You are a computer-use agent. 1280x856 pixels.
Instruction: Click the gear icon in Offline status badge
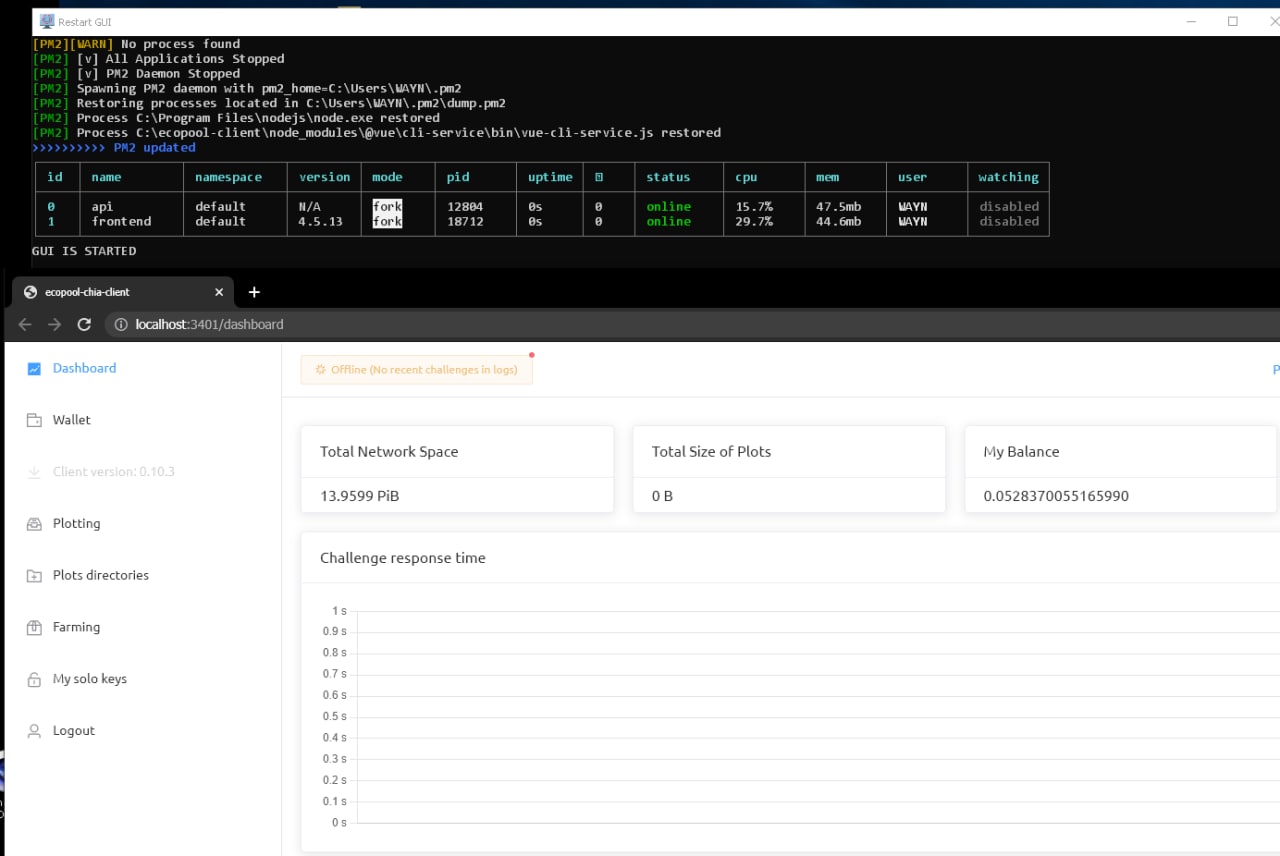pos(320,370)
